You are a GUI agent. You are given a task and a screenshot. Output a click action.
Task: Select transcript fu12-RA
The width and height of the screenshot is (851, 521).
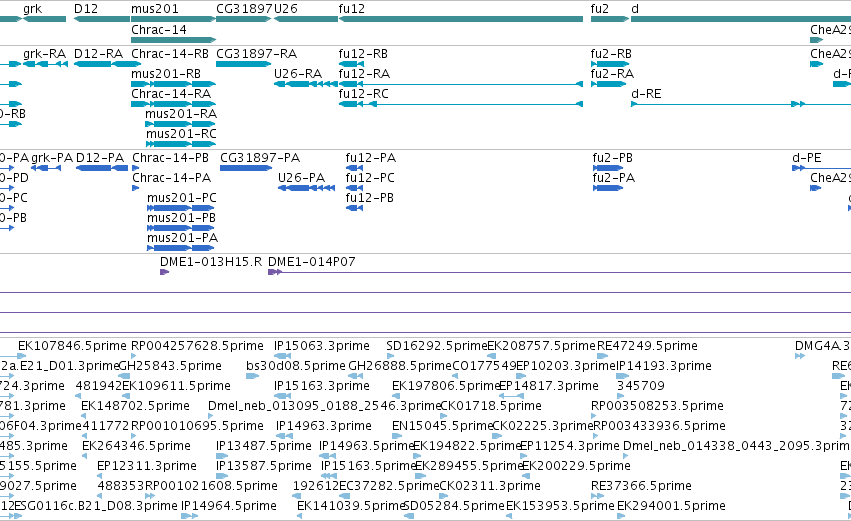(x=364, y=74)
